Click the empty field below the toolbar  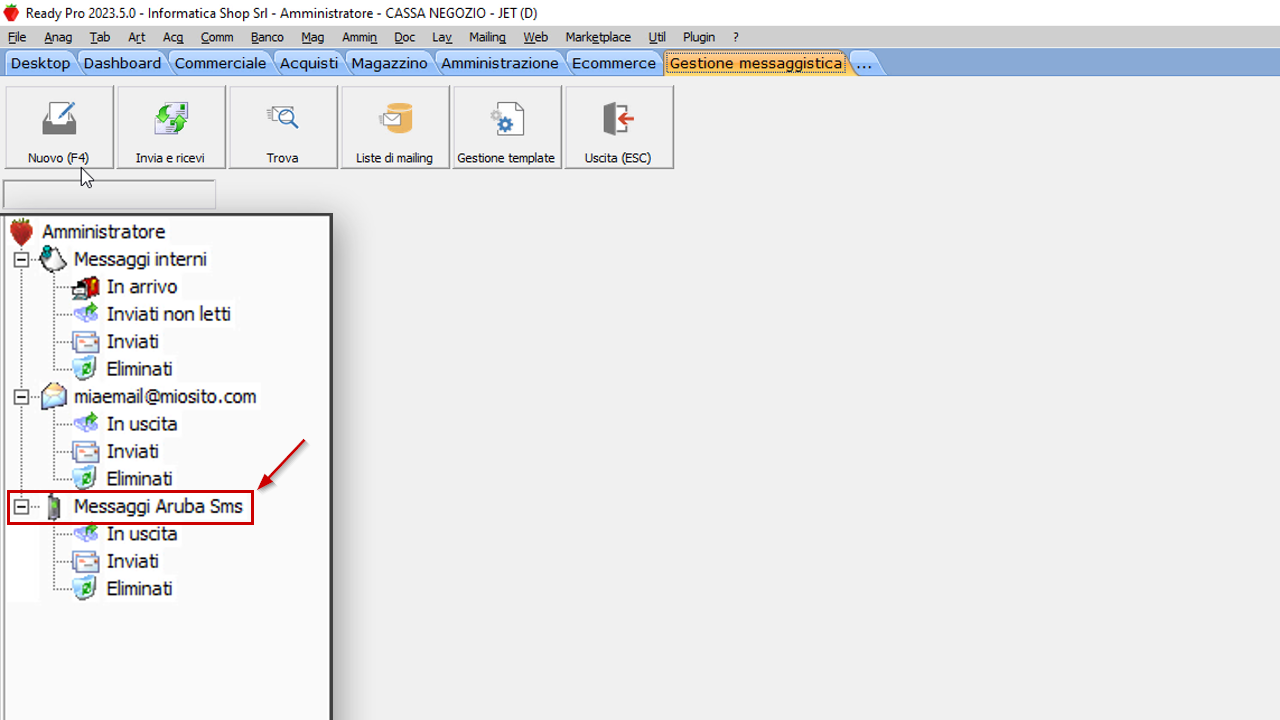[110, 194]
